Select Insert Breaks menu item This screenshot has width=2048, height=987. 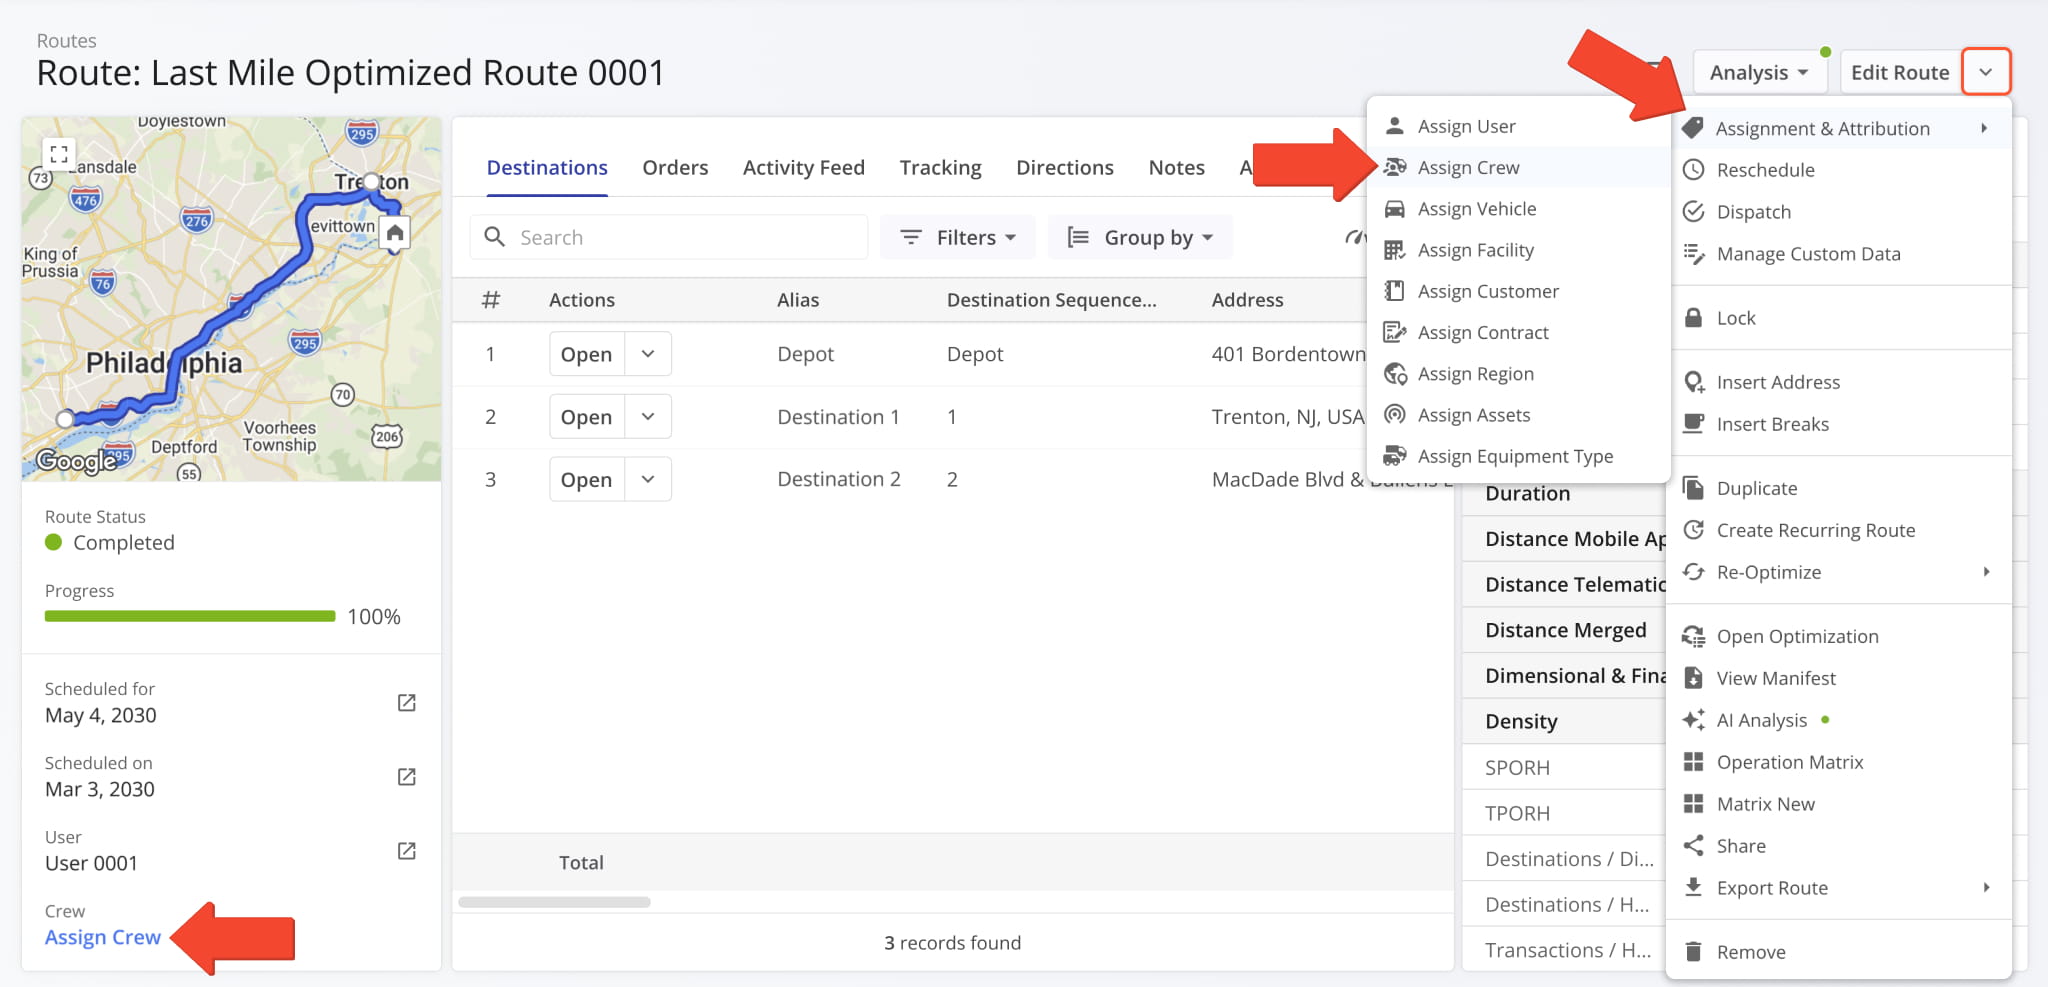(1839, 424)
